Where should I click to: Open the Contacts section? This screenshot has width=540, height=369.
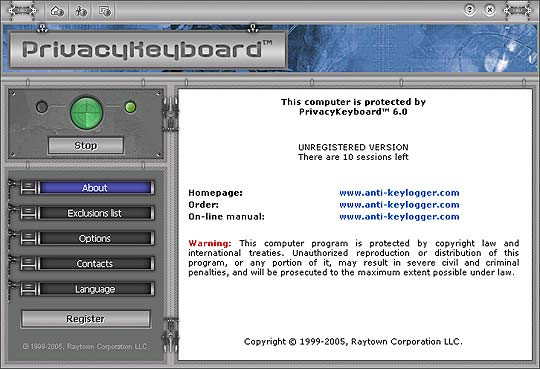95,264
